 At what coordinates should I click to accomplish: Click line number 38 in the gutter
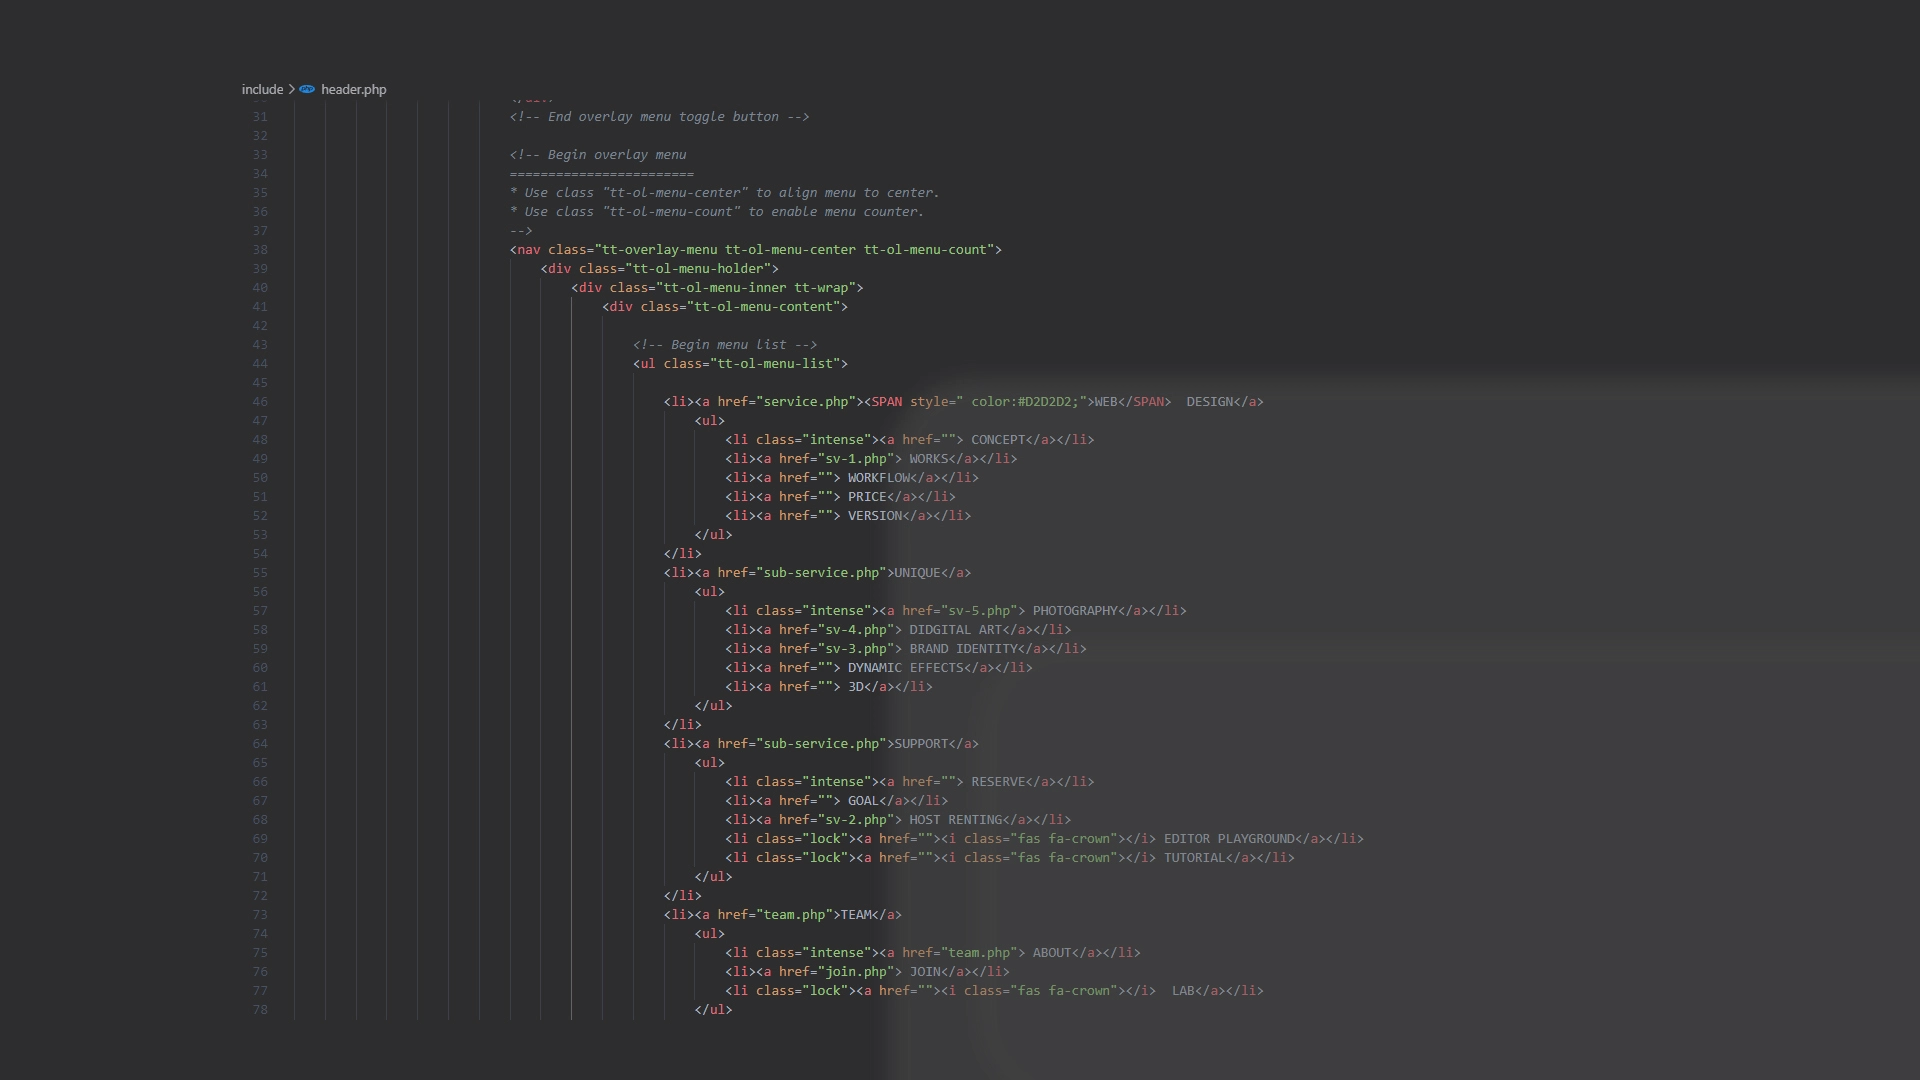click(x=260, y=250)
